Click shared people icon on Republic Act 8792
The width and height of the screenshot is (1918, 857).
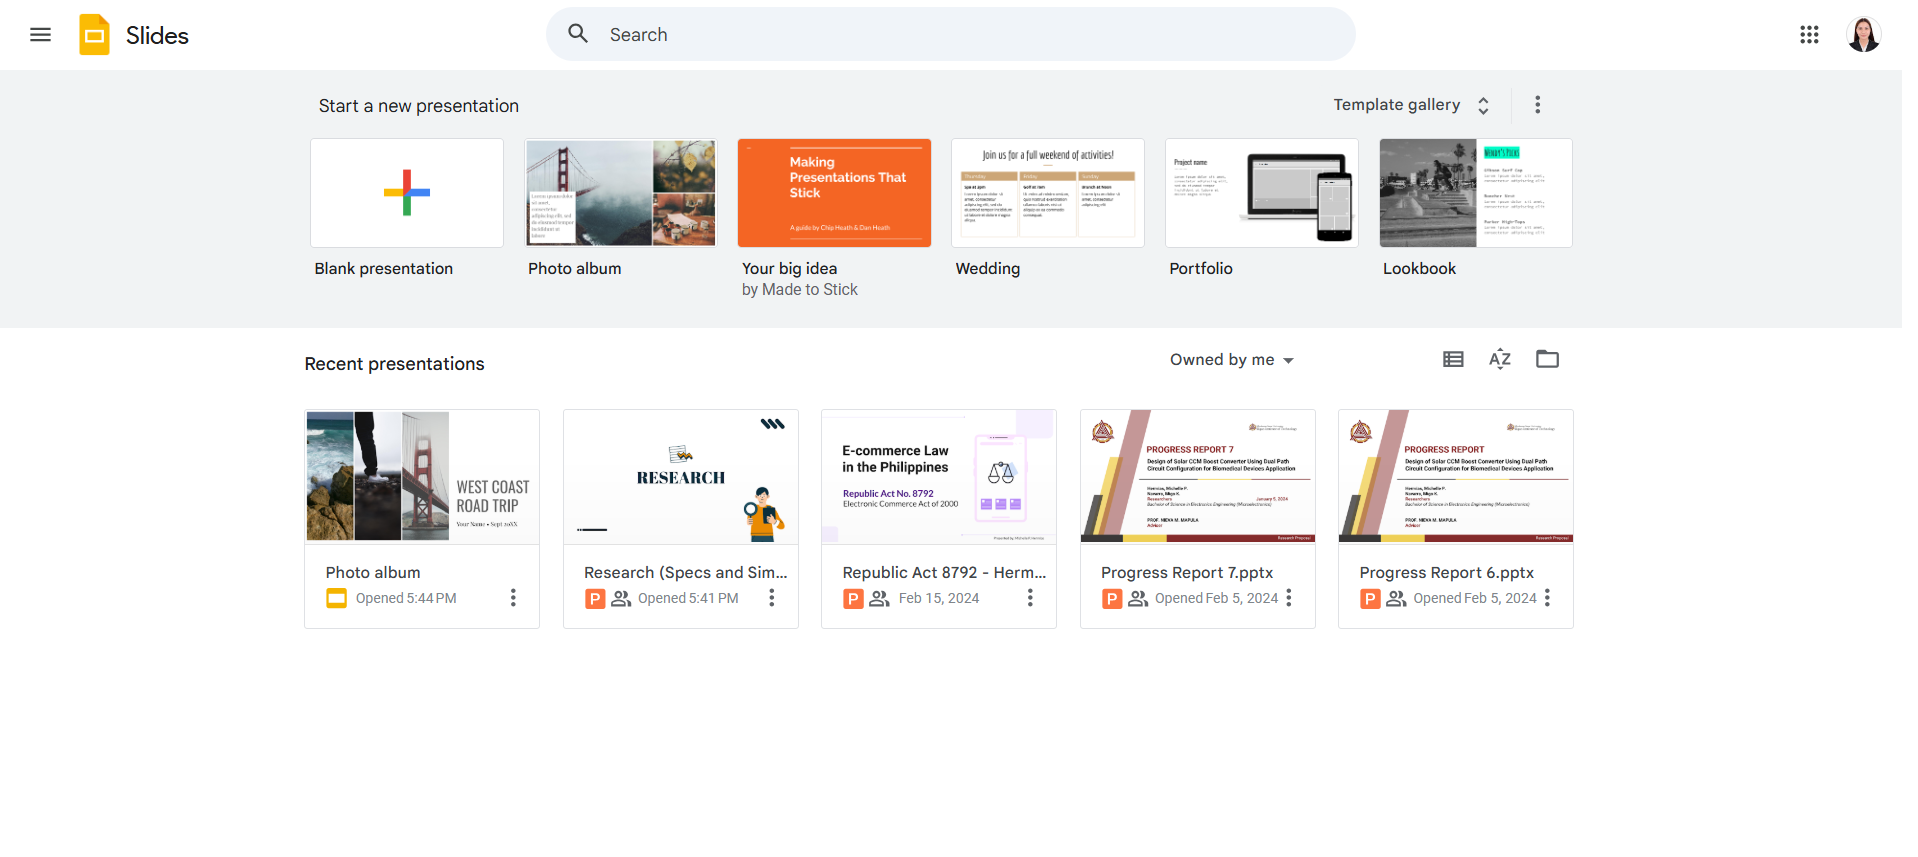point(879,599)
